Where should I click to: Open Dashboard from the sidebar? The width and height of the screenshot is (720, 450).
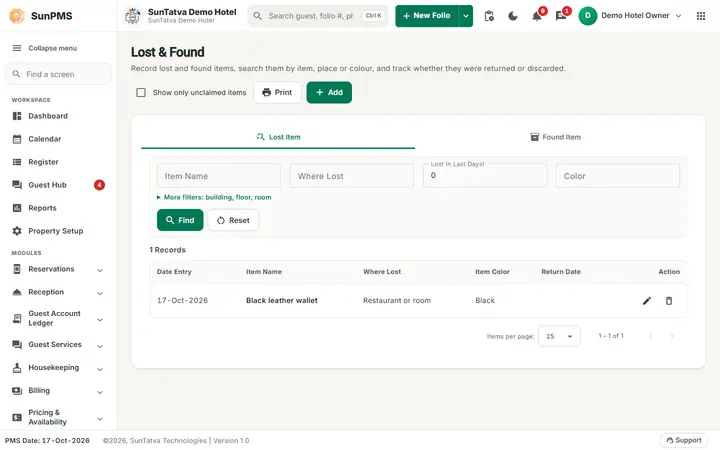tap(57, 116)
